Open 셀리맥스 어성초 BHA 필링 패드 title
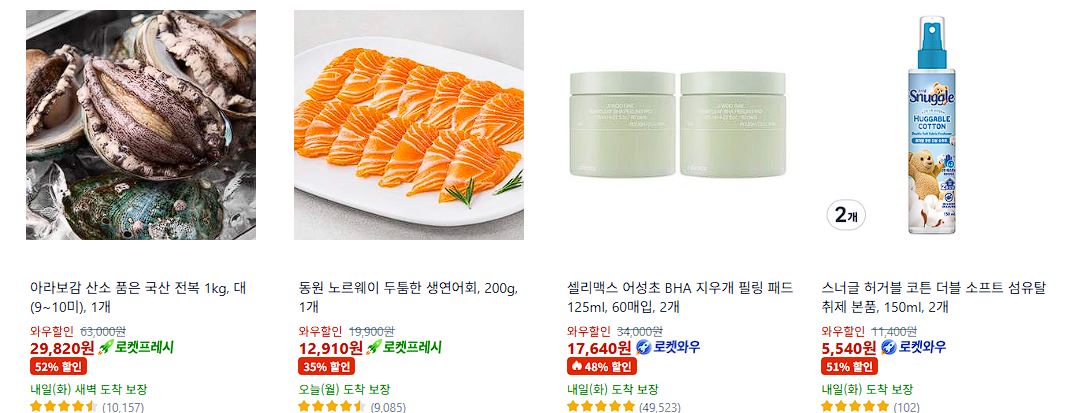This screenshot has height=413, width=1075. pos(679,297)
